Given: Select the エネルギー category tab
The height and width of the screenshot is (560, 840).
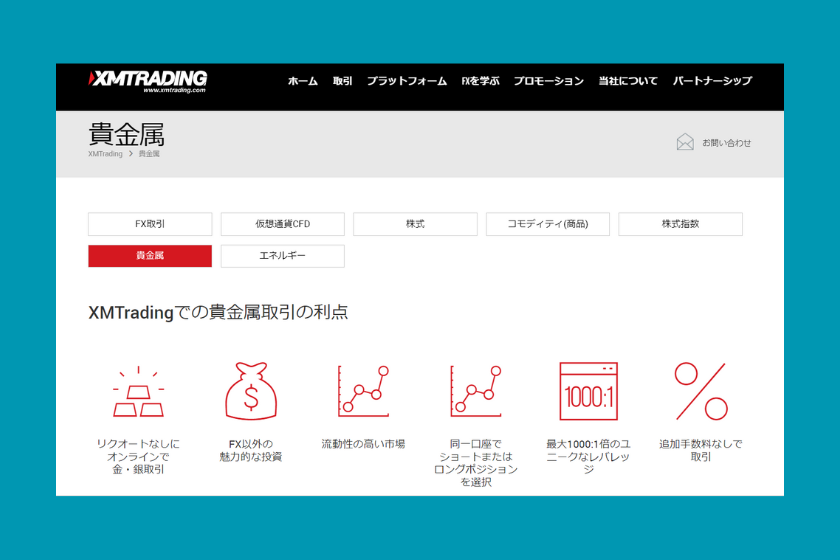Looking at the screenshot, I should pos(282,256).
